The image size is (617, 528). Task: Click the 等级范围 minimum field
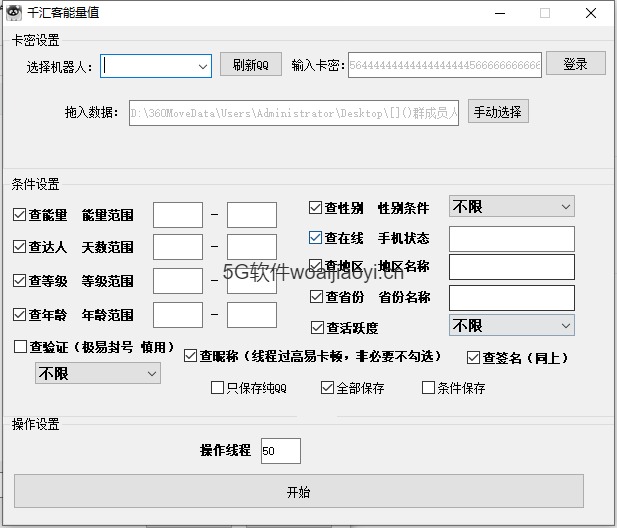point(178,281)
